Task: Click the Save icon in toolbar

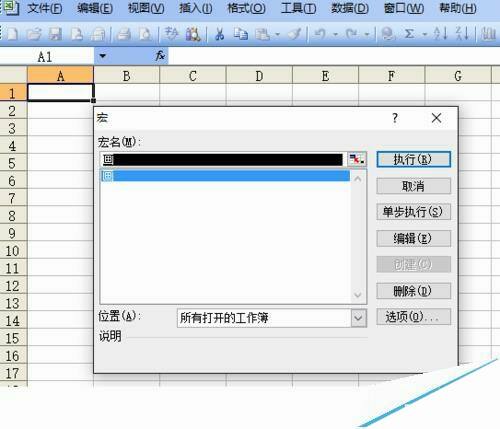Action: point(55,34)
